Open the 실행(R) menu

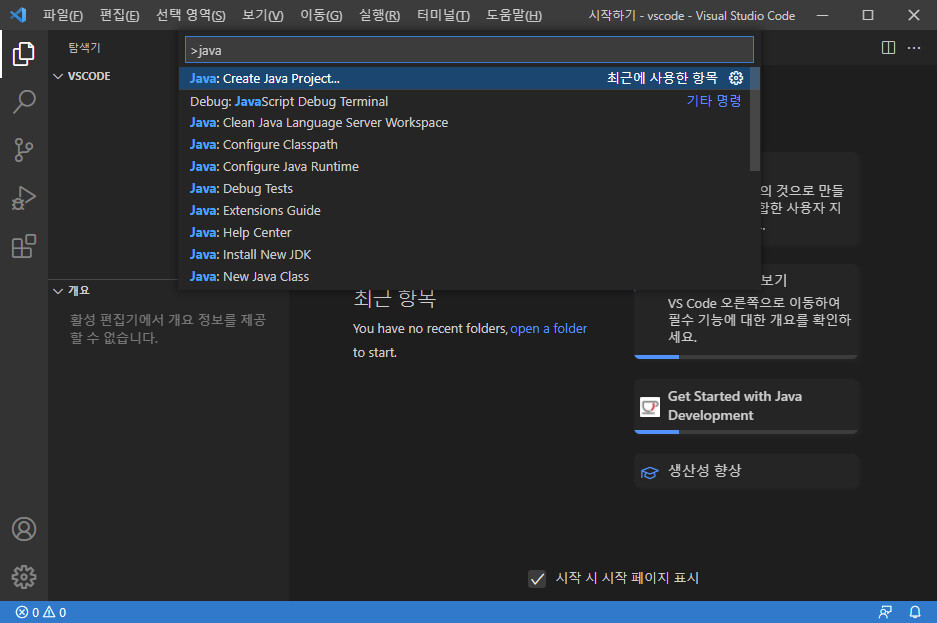(379, 15)
